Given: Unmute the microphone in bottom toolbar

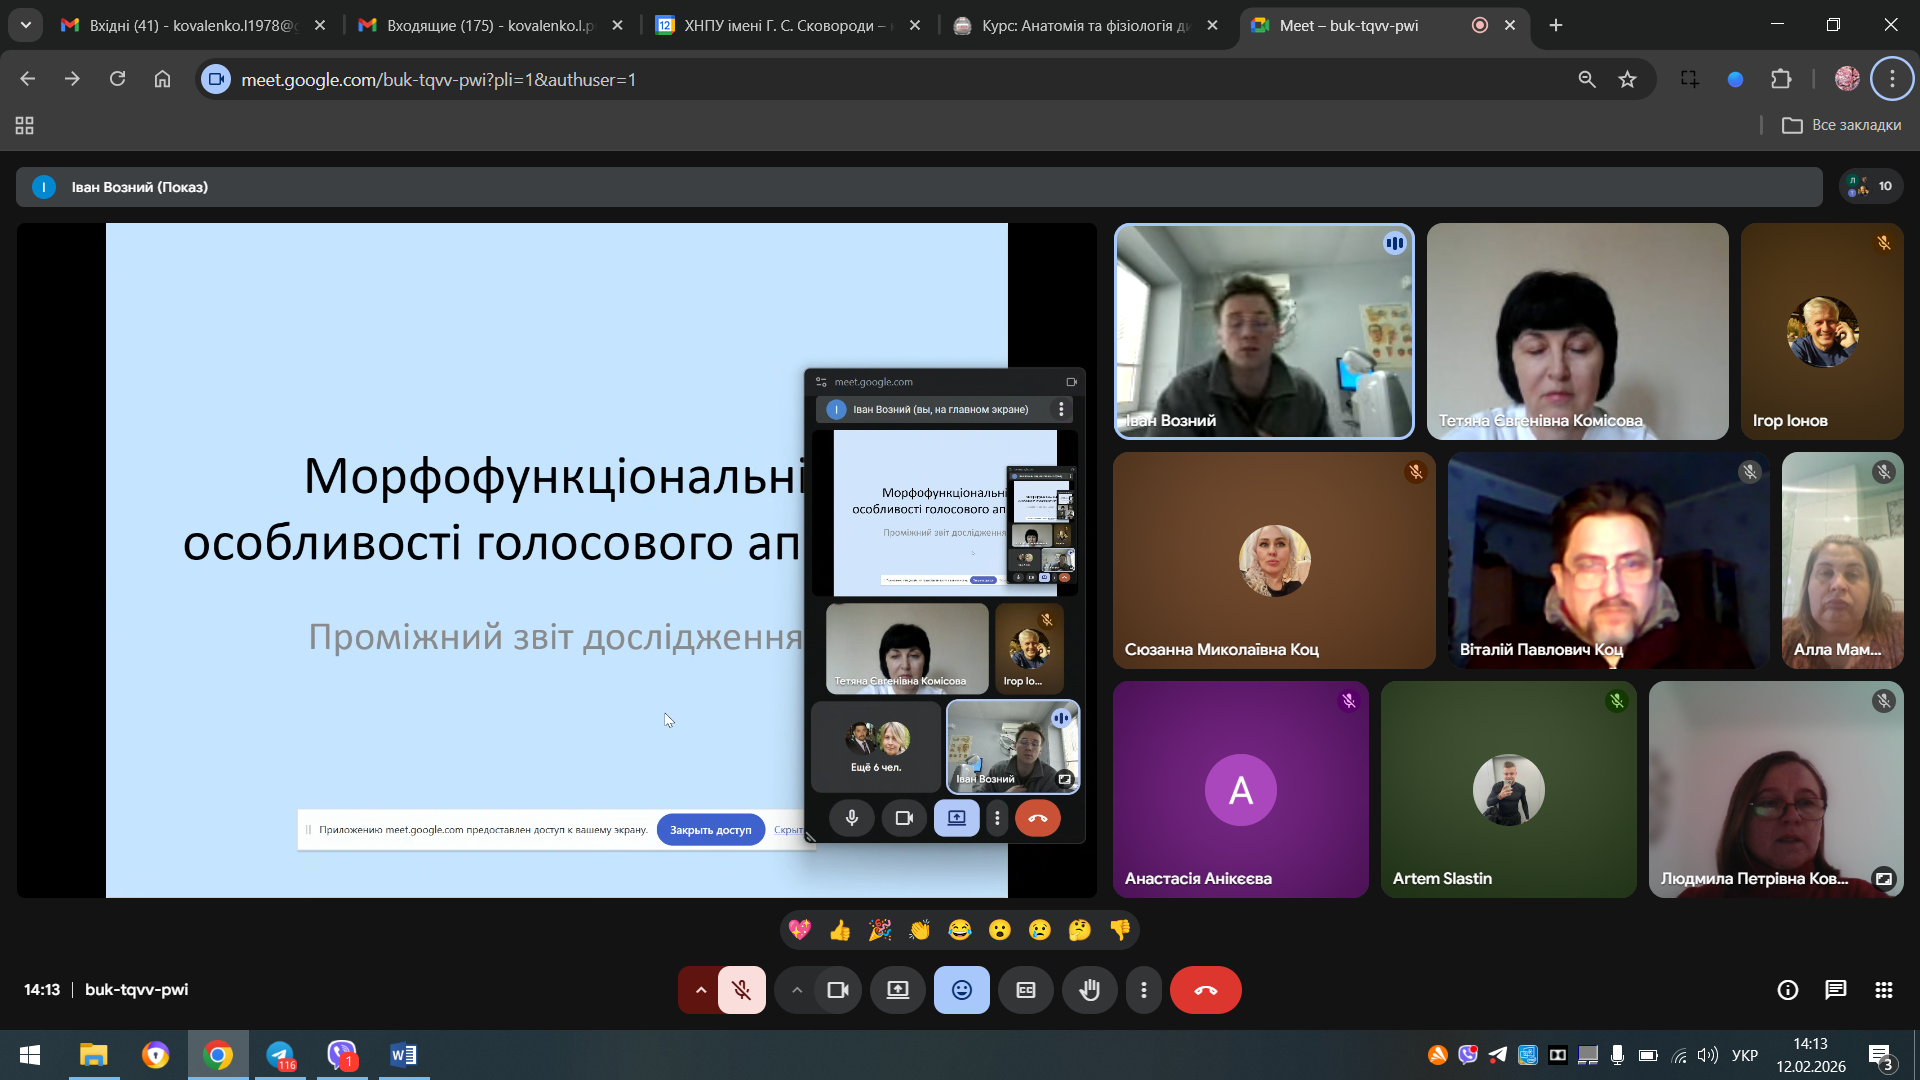Looking at the screenshot, I should click(x=741, y=990).
